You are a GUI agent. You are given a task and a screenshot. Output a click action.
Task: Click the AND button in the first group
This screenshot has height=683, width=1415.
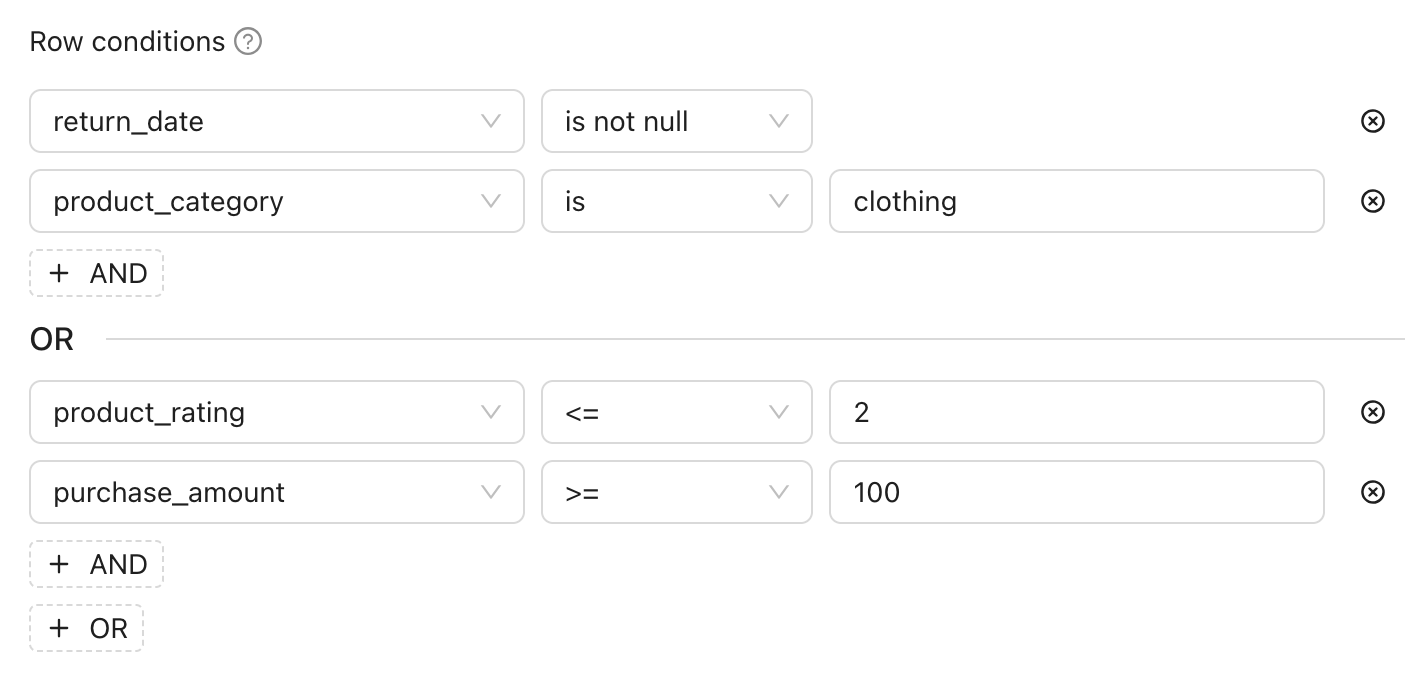click(x=96, y=272)
